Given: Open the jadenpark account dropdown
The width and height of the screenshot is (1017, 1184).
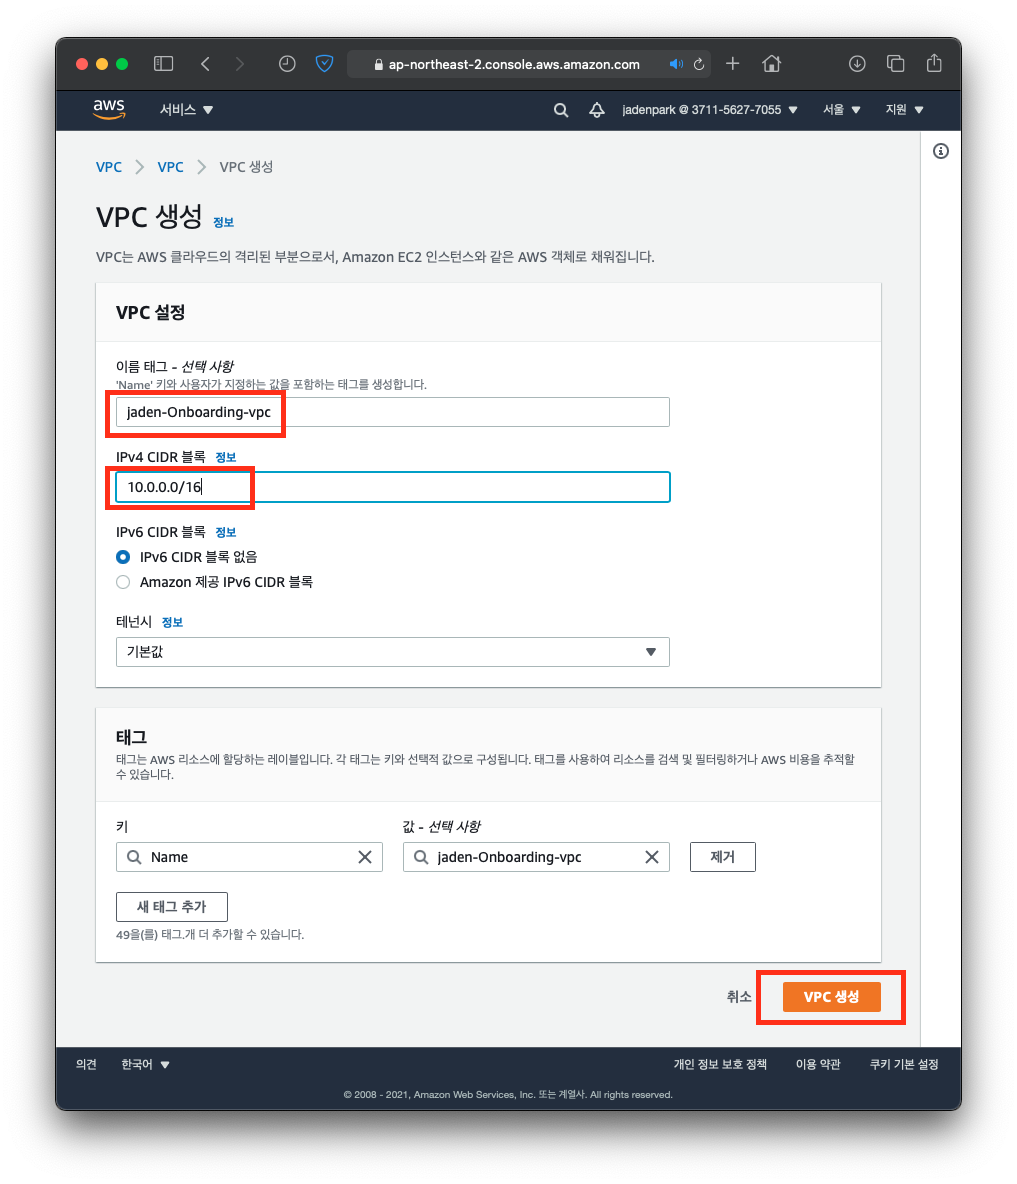Looking at the screenshot, I should [x=710, y=109].
